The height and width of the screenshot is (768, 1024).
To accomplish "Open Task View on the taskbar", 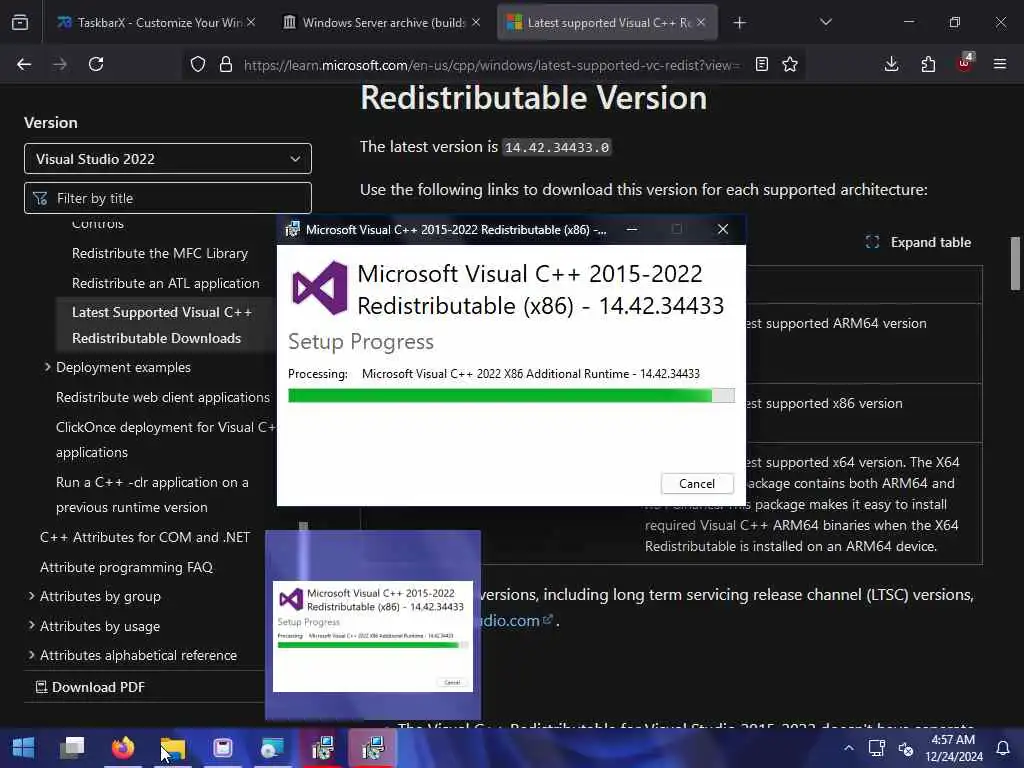I will click(72, 747).
